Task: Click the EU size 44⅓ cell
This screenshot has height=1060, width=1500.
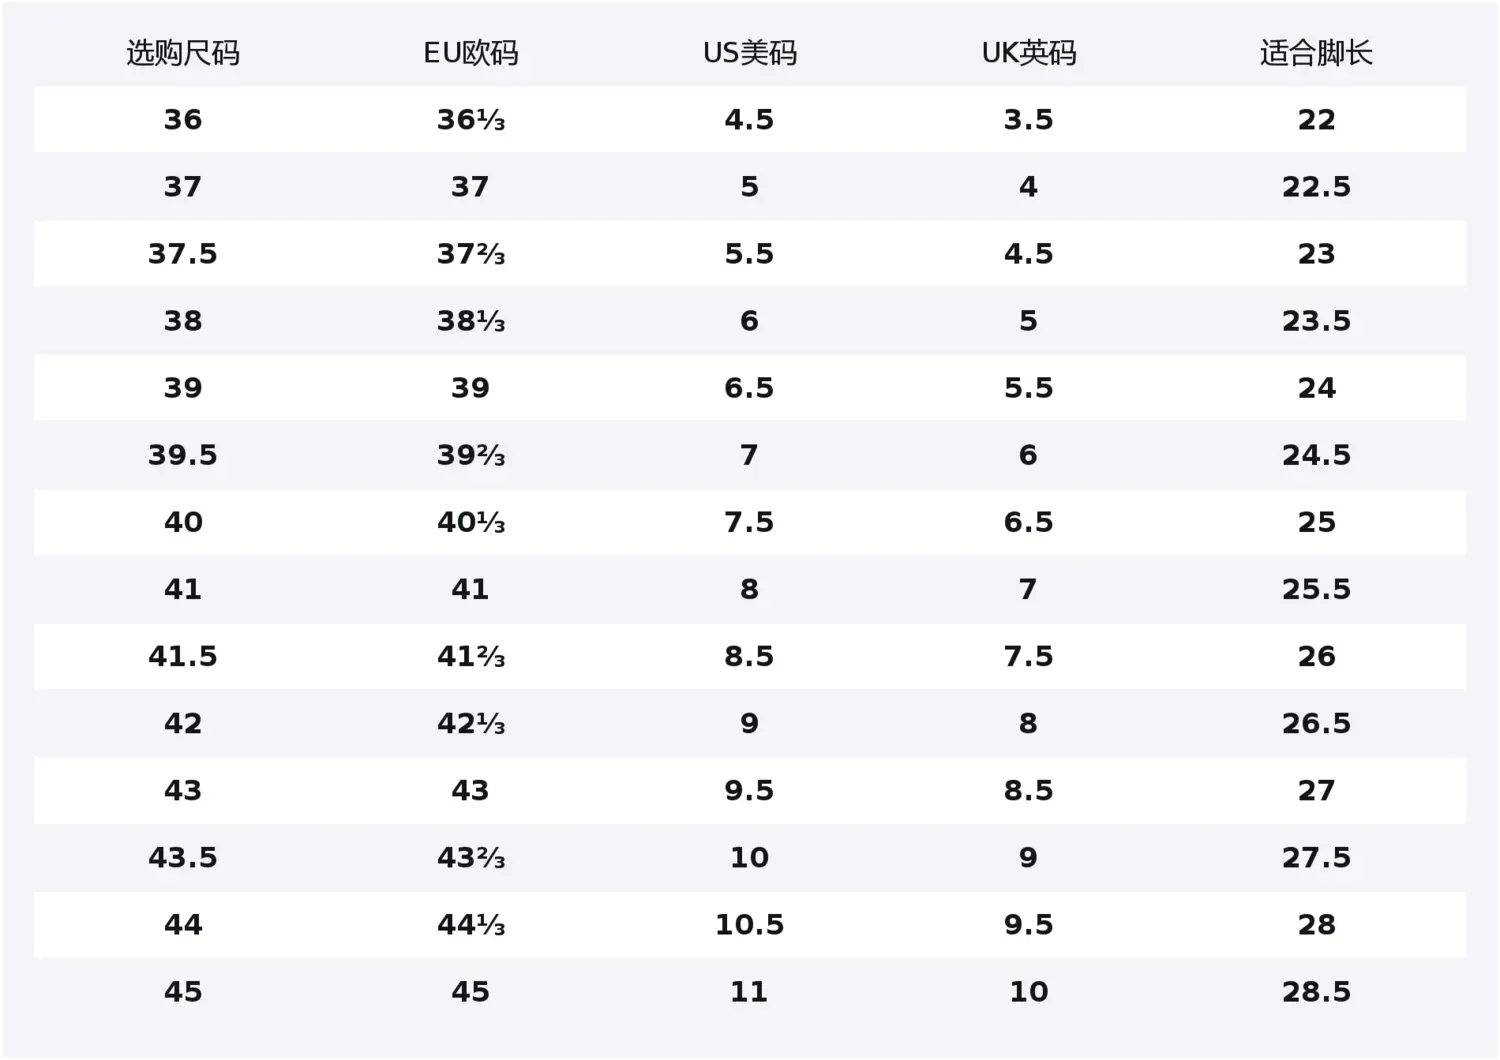Action: click(x=470, y=925)
